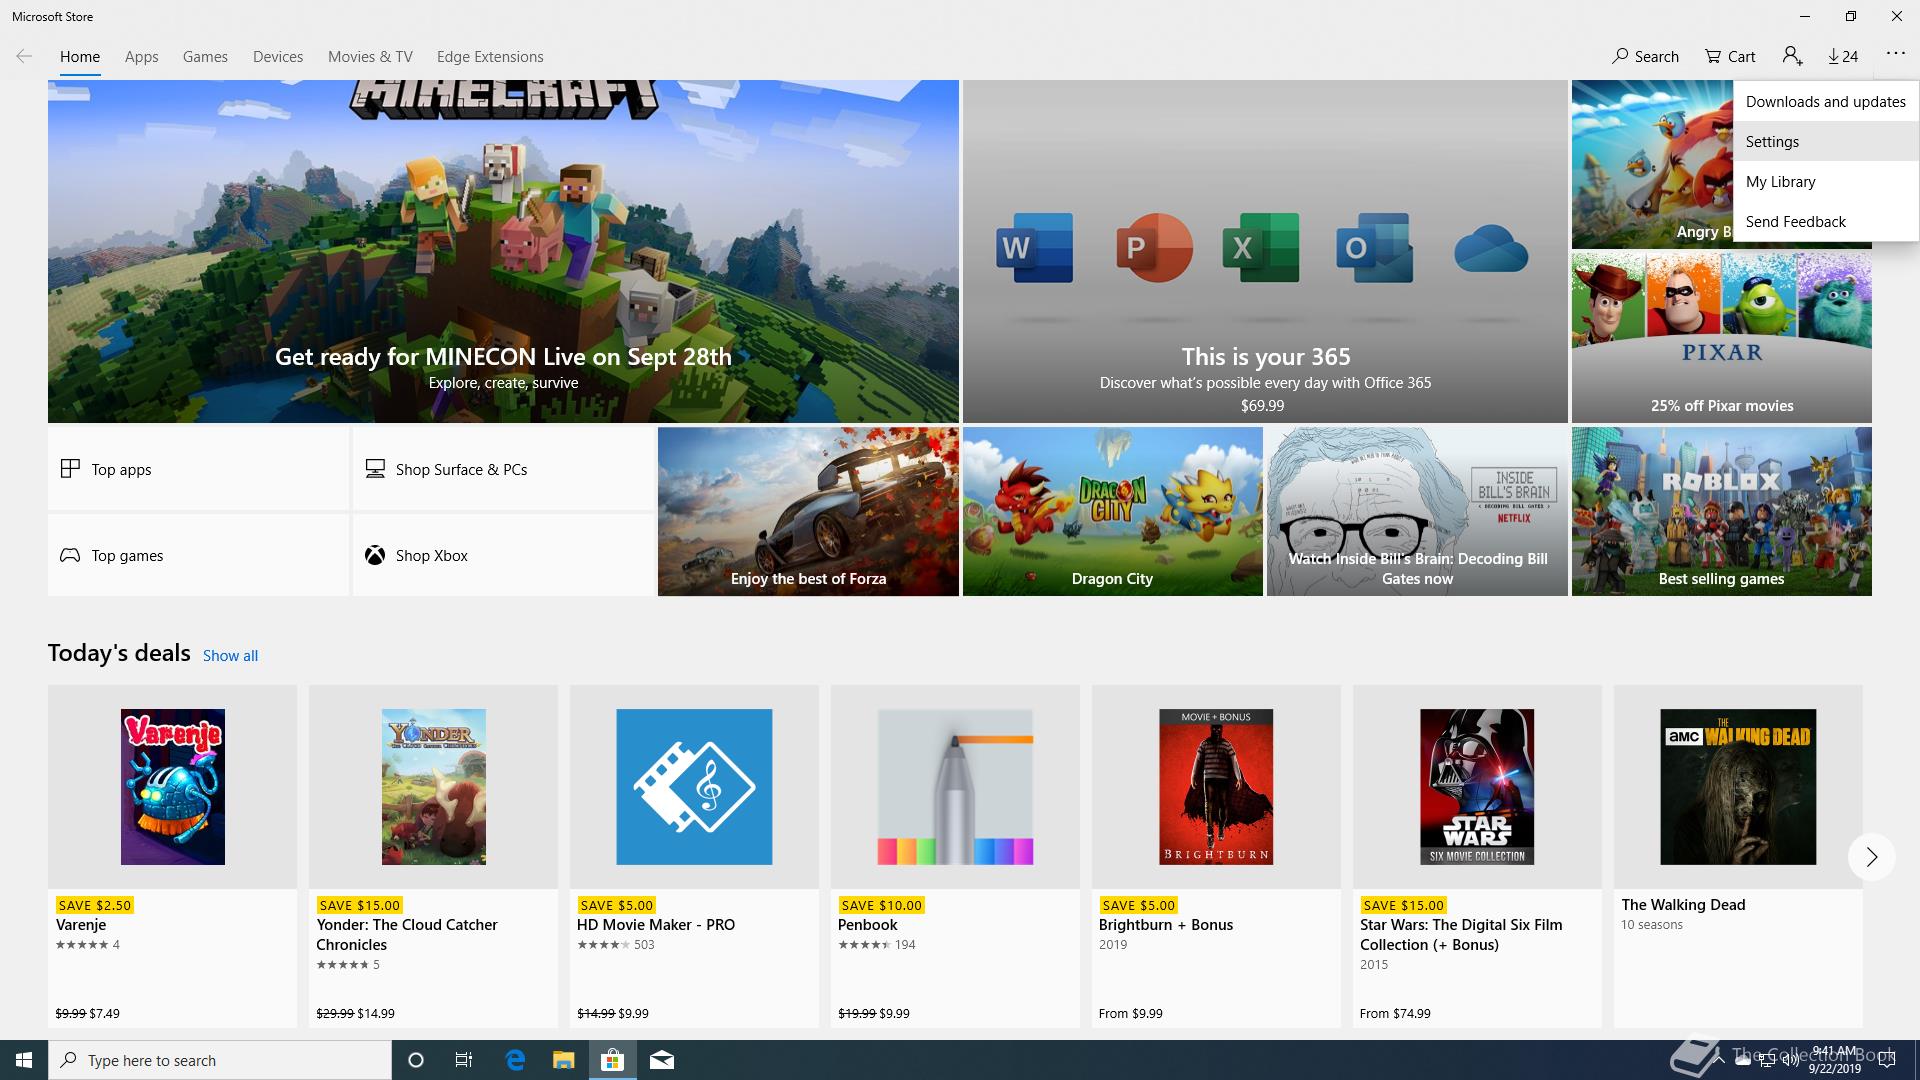Switch to the Apps tab
This screenshot has width=1920, height=1080.
142,57
